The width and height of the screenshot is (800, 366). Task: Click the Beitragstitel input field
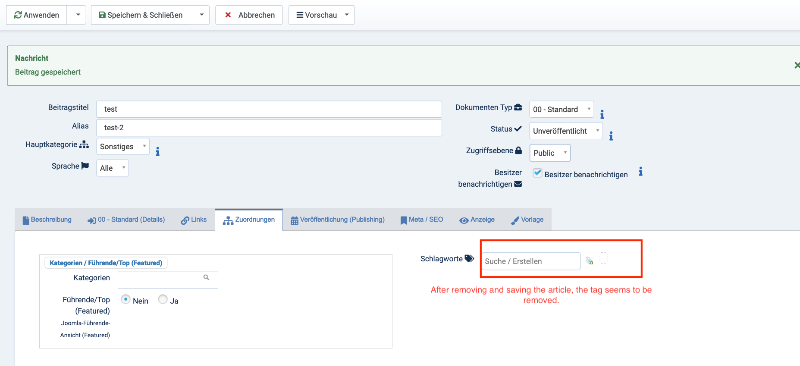click(x=269, y=109)
